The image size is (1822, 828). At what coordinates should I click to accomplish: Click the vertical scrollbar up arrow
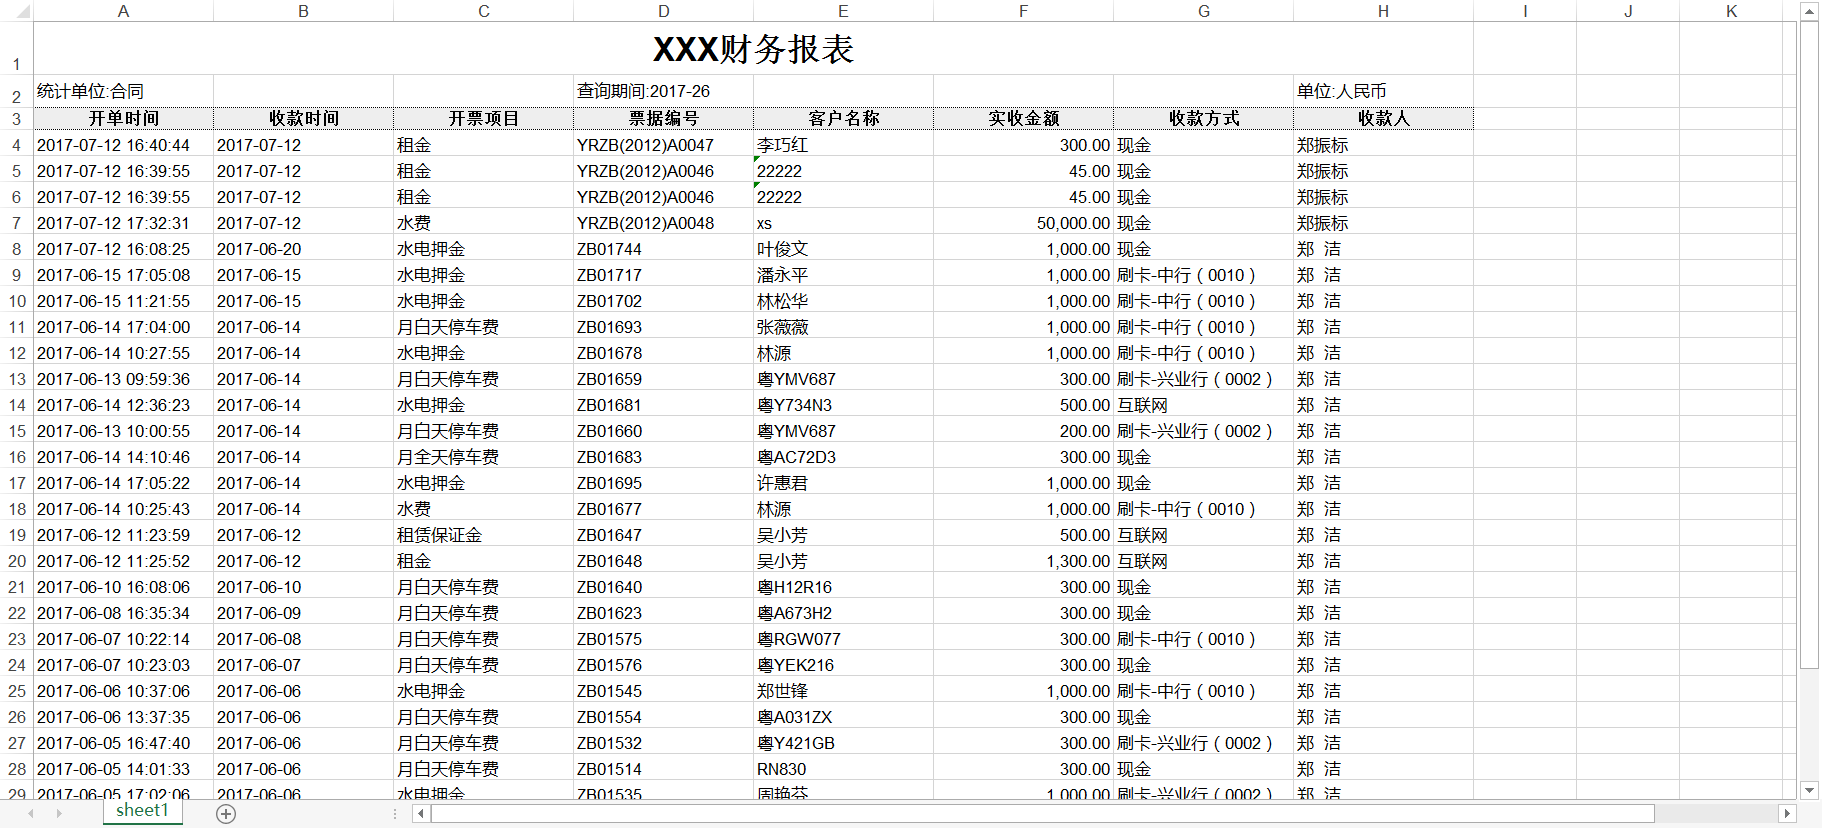[x=1809, y=11]
